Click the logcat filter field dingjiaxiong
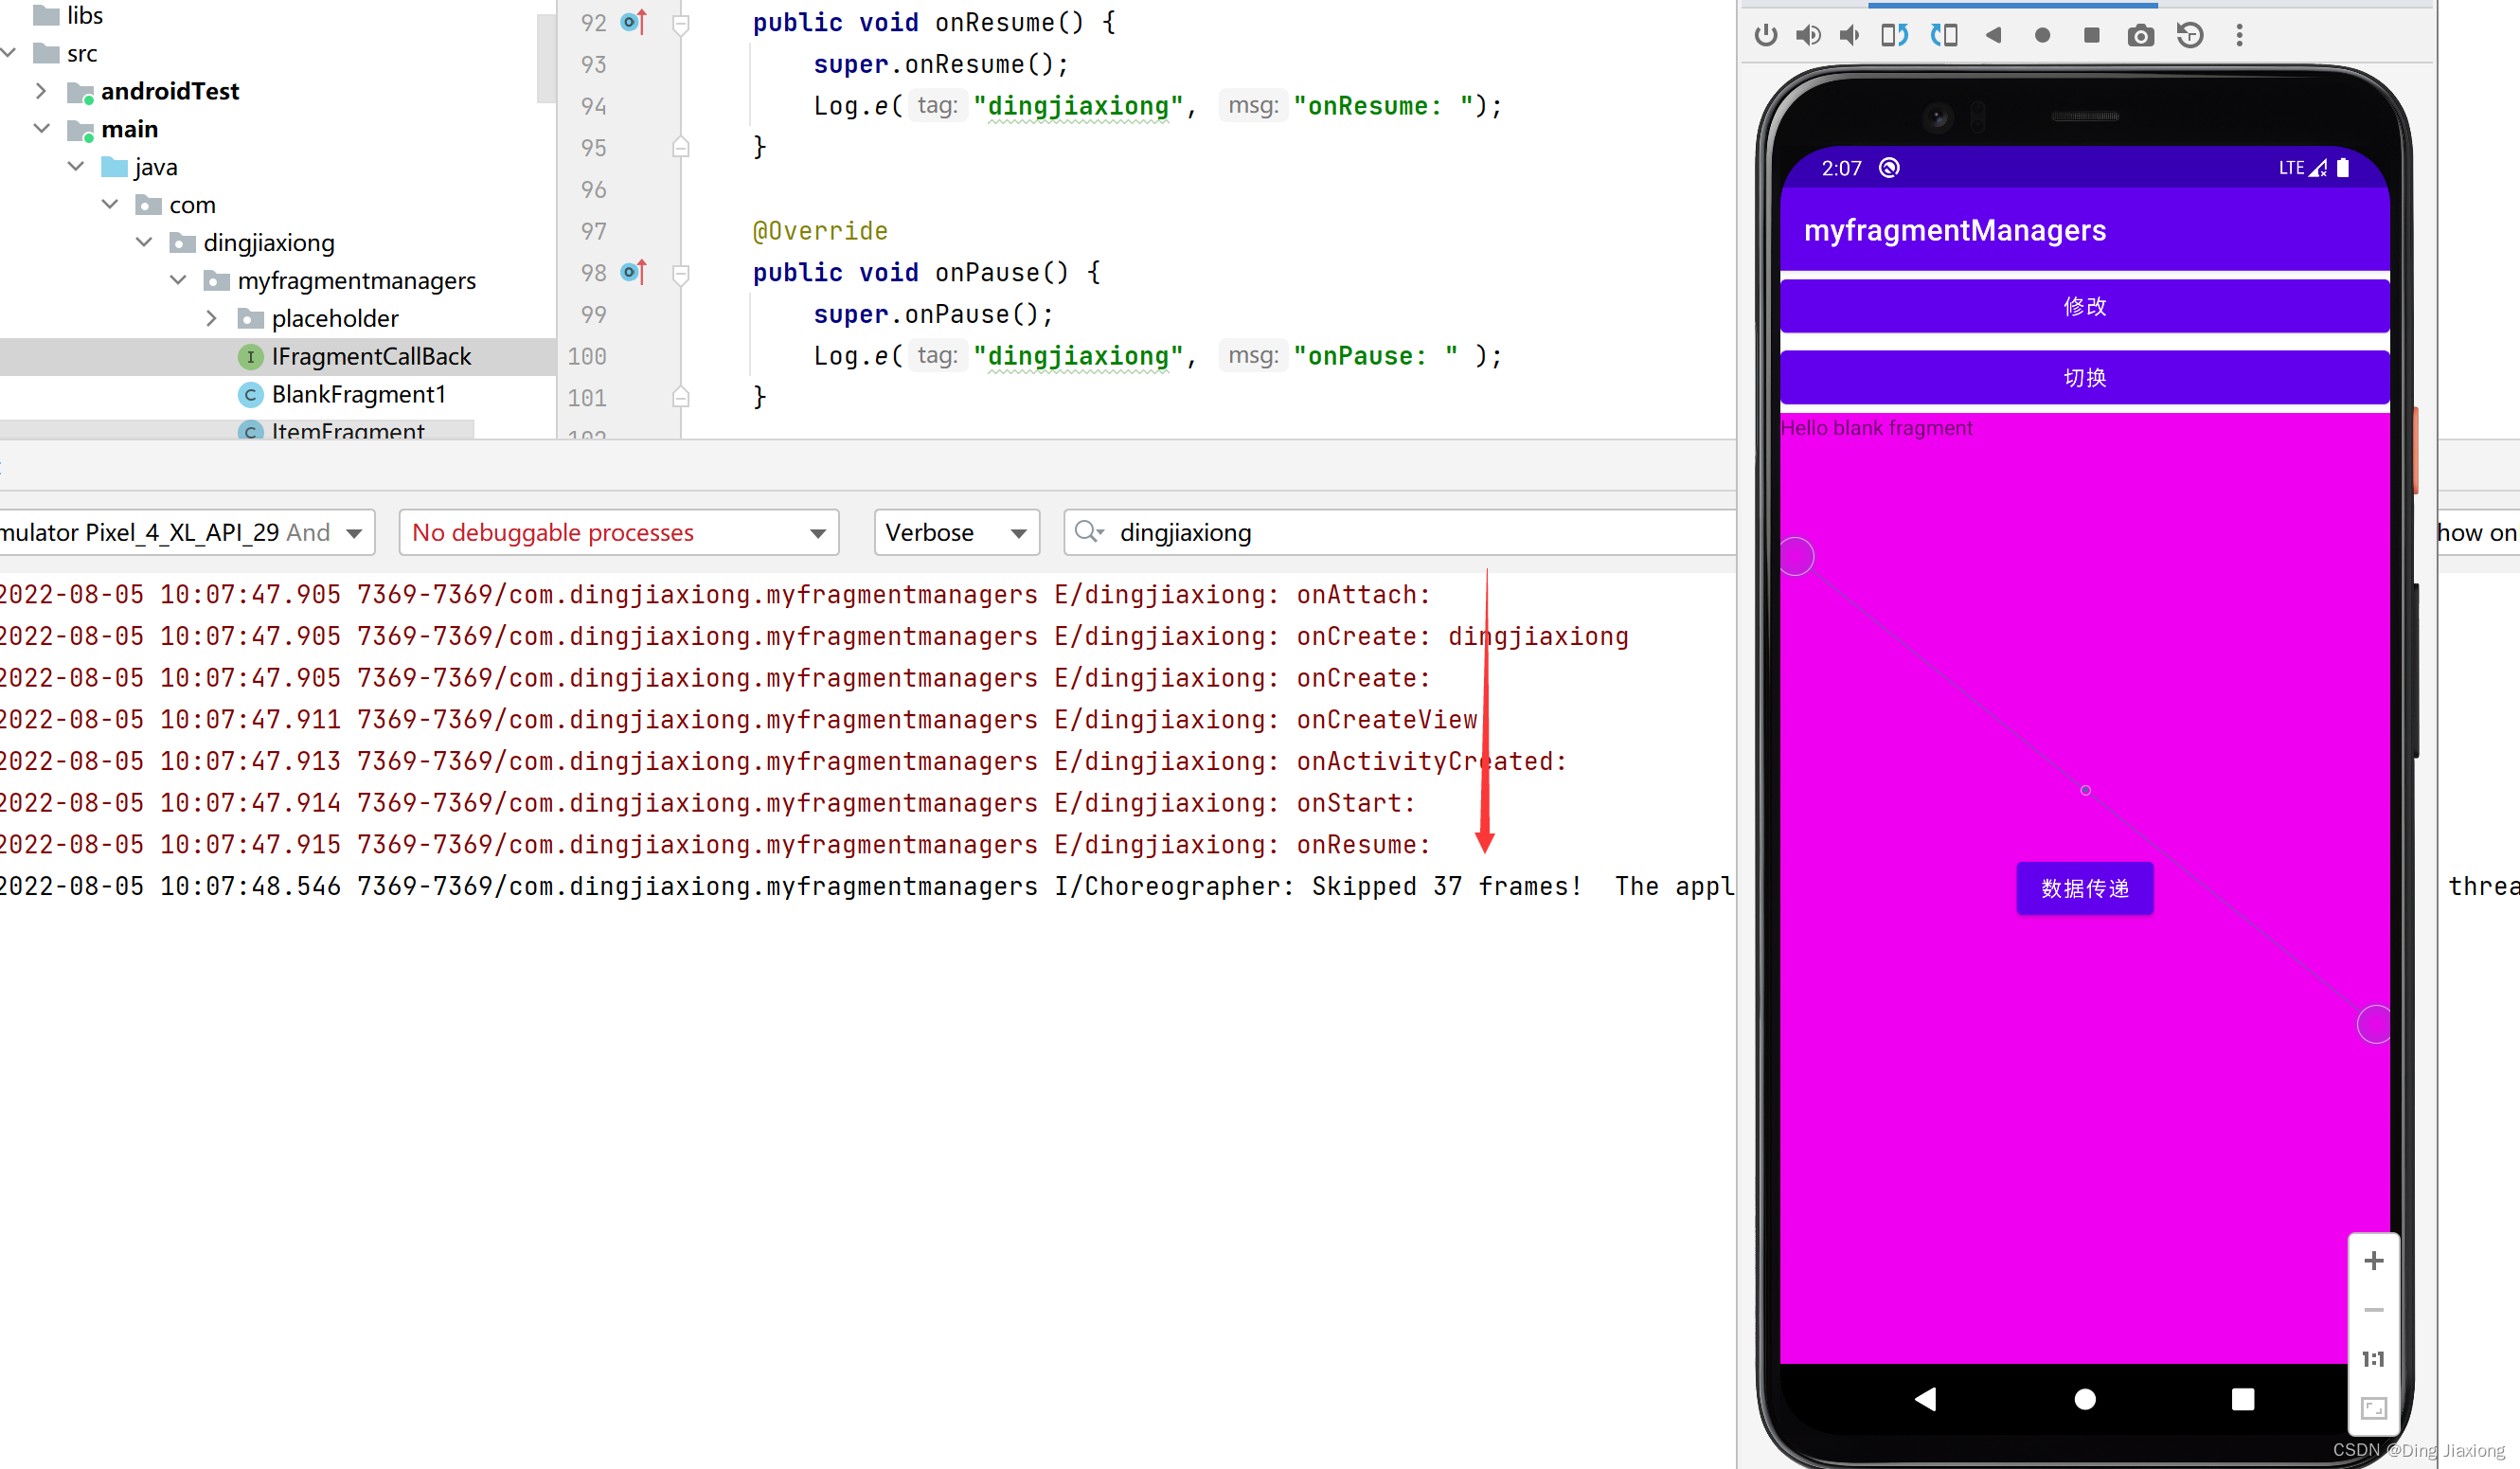This screenshot has height=1469, width=2520. pyautogui.click(x=1400, y=532)
